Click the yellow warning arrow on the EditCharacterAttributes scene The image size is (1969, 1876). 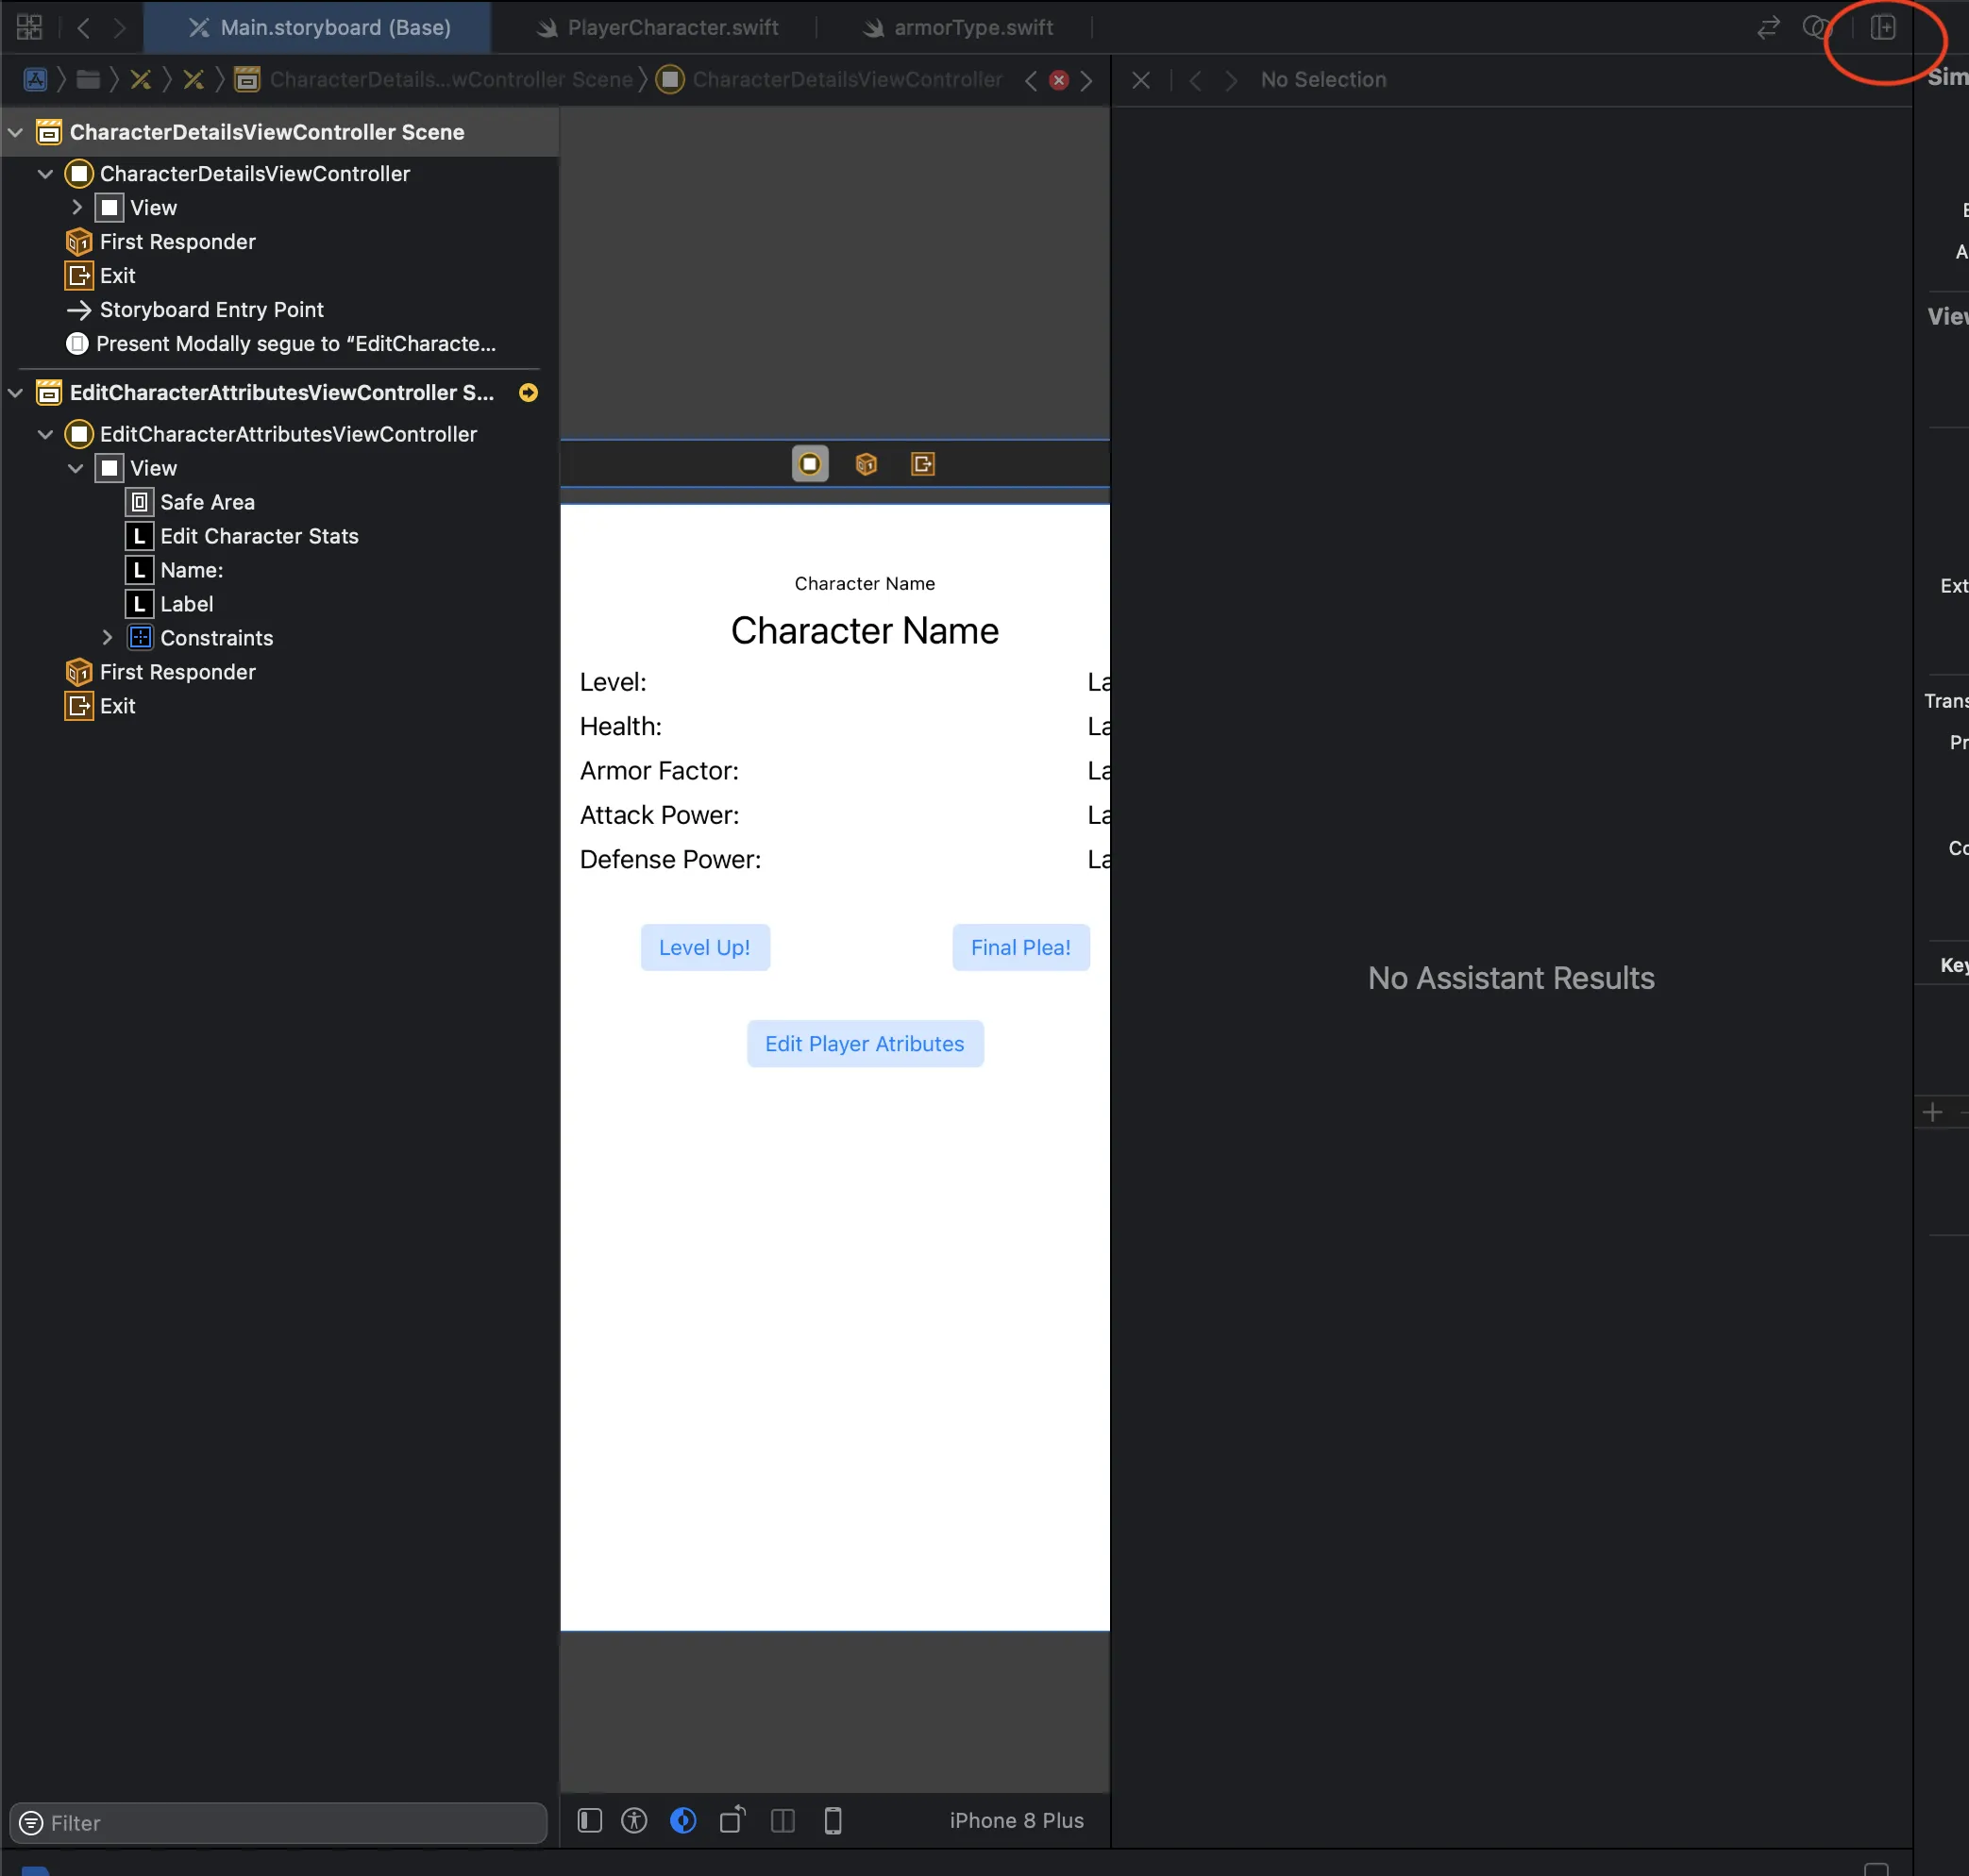(x=528, y=393)
